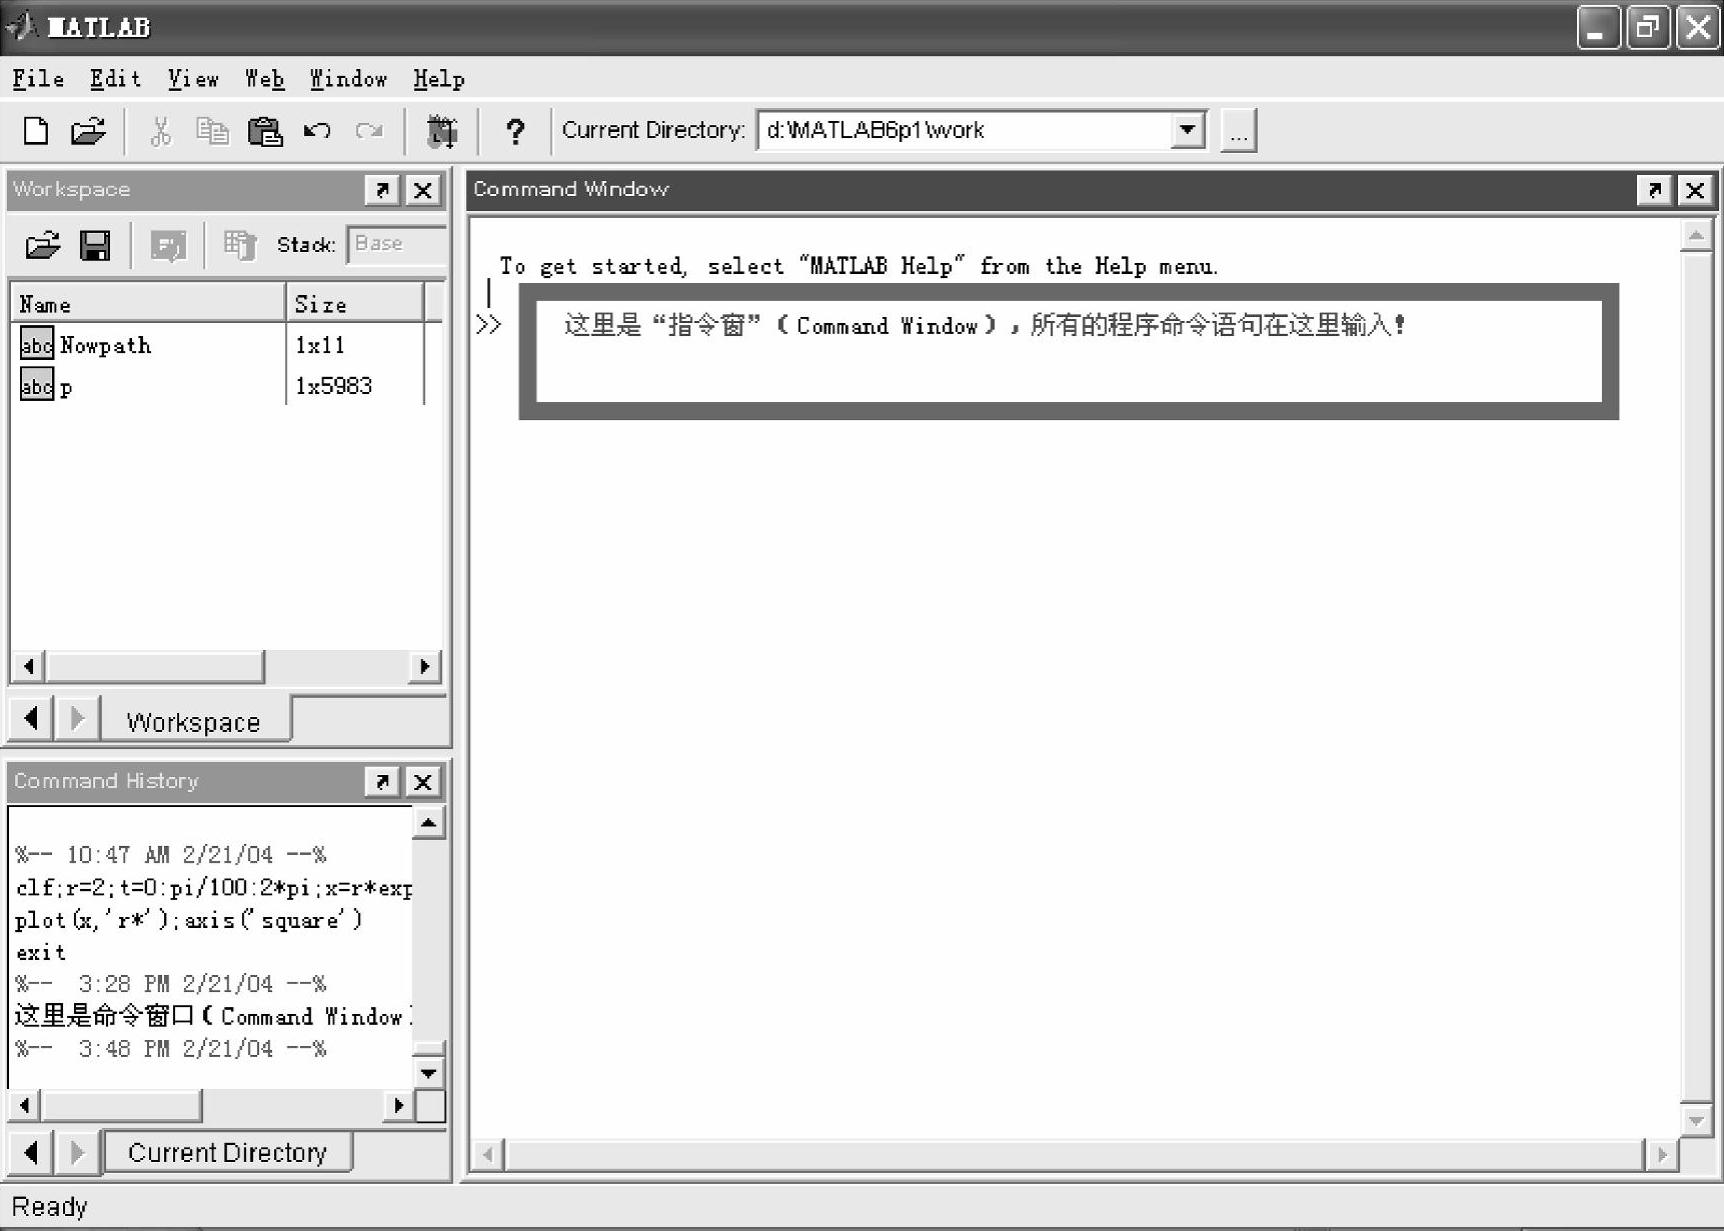Paste clipboard contents via the toolbar icon
This screenshot has width=1724, height=1231.
pos(265,131)
